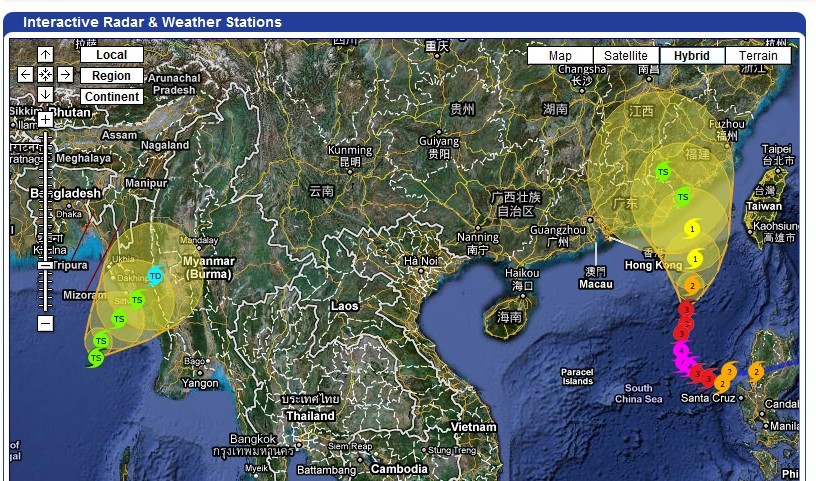
Task: Click the Local zoom preset button
Action: click(x=111, y=54)
